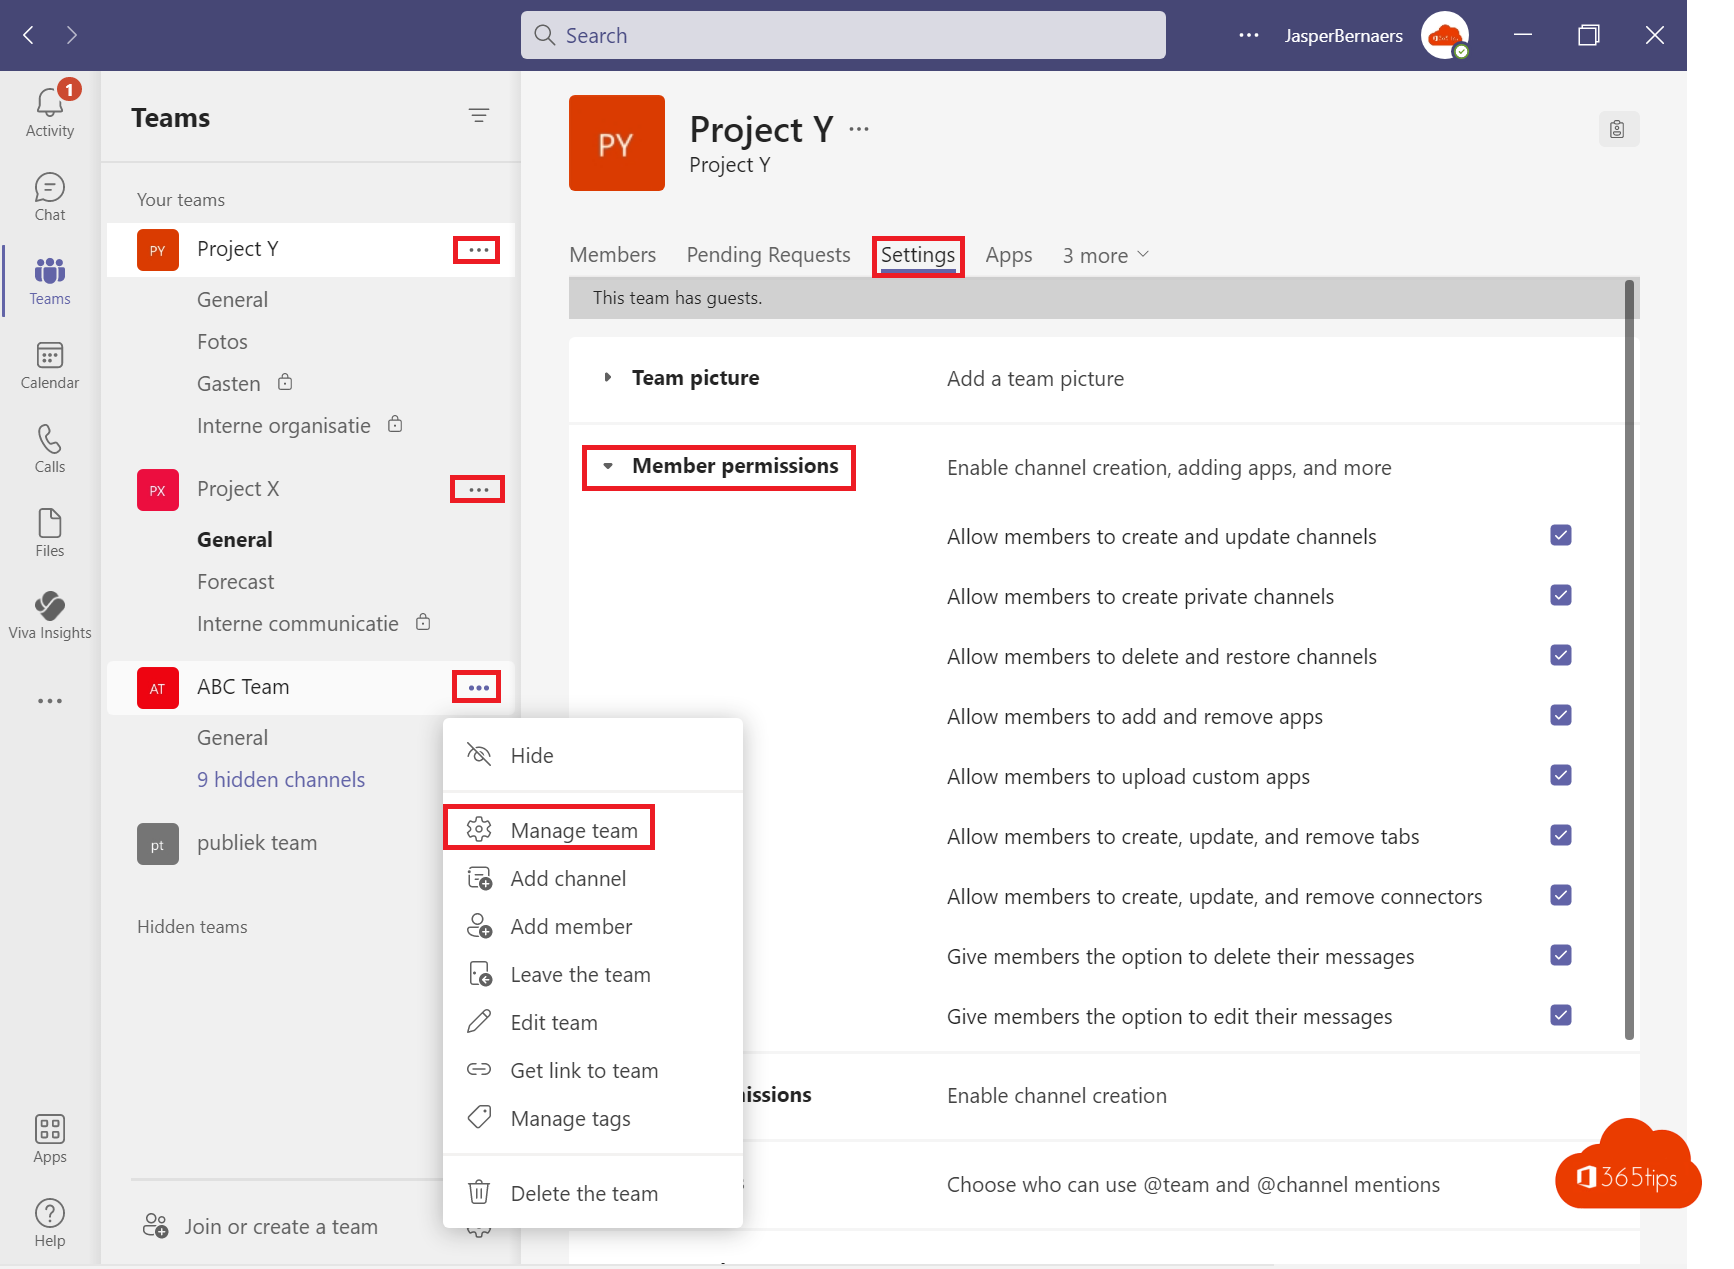Collapse the Member permissions section
The image size is (1734, 1269).
[x=608, y=467]
